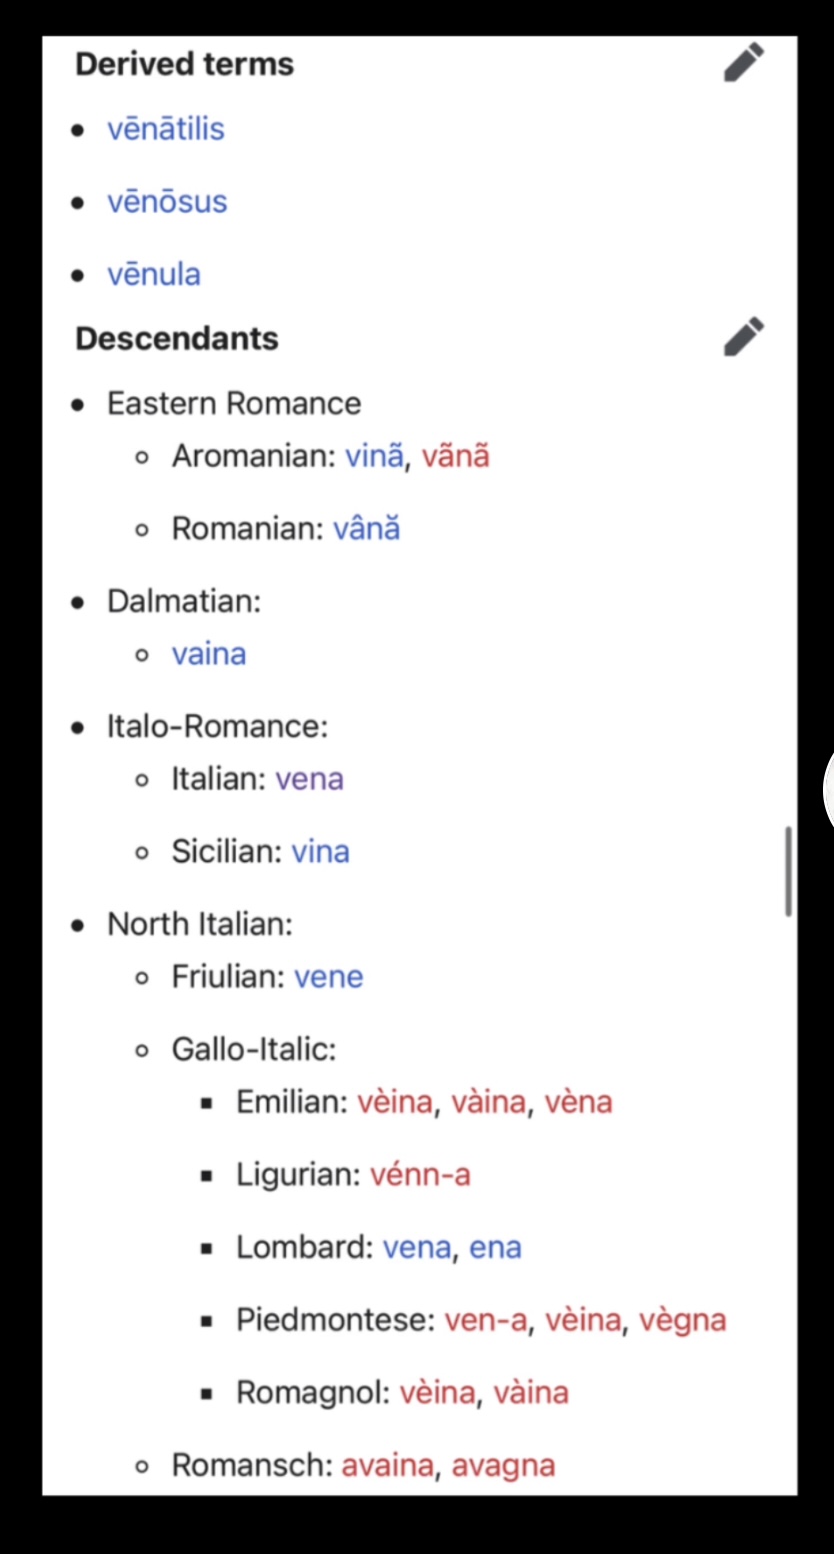Image resolution: width=834 pixels, height=1554 pixels.
Task: Open Ligurian term vénn-a
Action: click(x=420, y=1174)
